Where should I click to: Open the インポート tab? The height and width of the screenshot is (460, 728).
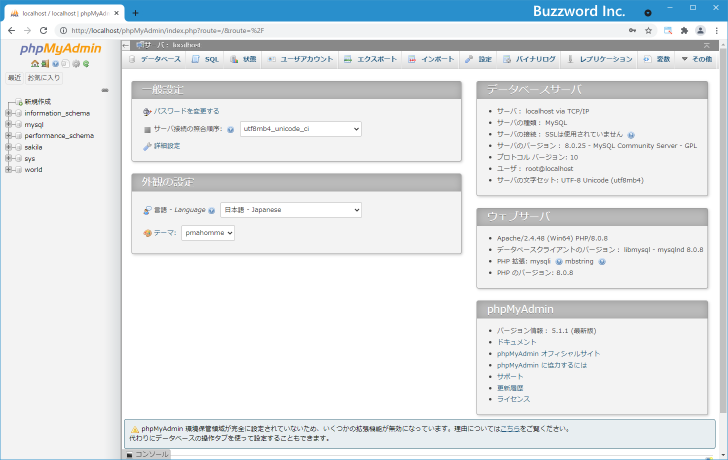[431, 59]
